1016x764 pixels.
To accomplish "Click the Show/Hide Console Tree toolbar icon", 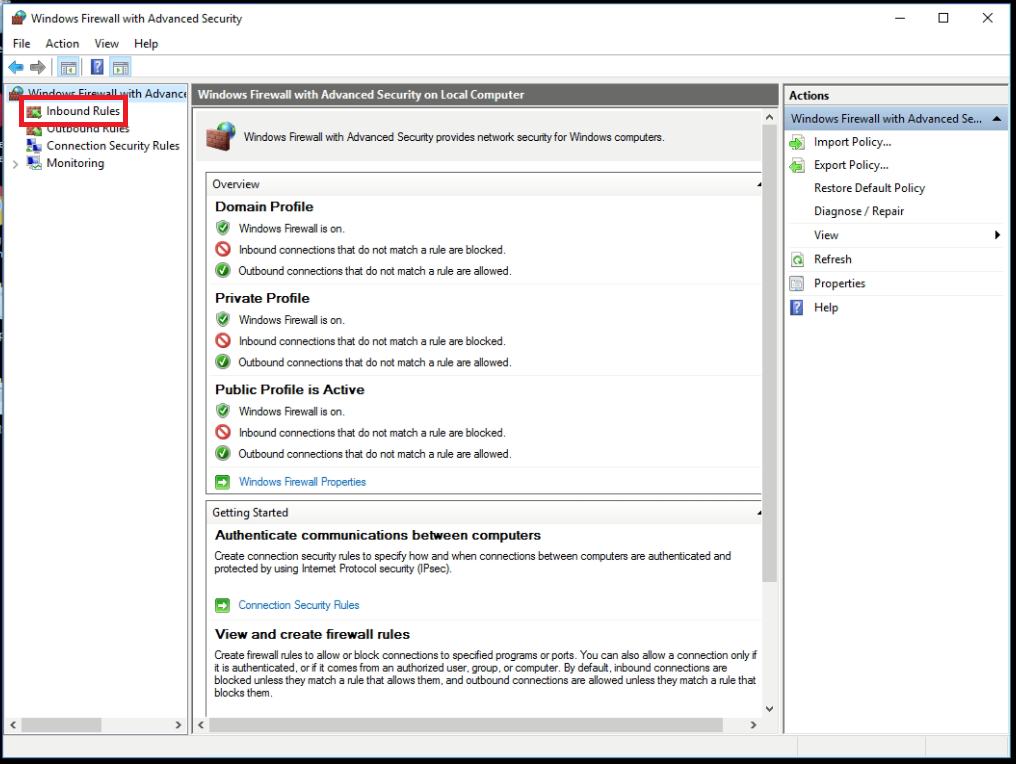I will tap(68, 67).
